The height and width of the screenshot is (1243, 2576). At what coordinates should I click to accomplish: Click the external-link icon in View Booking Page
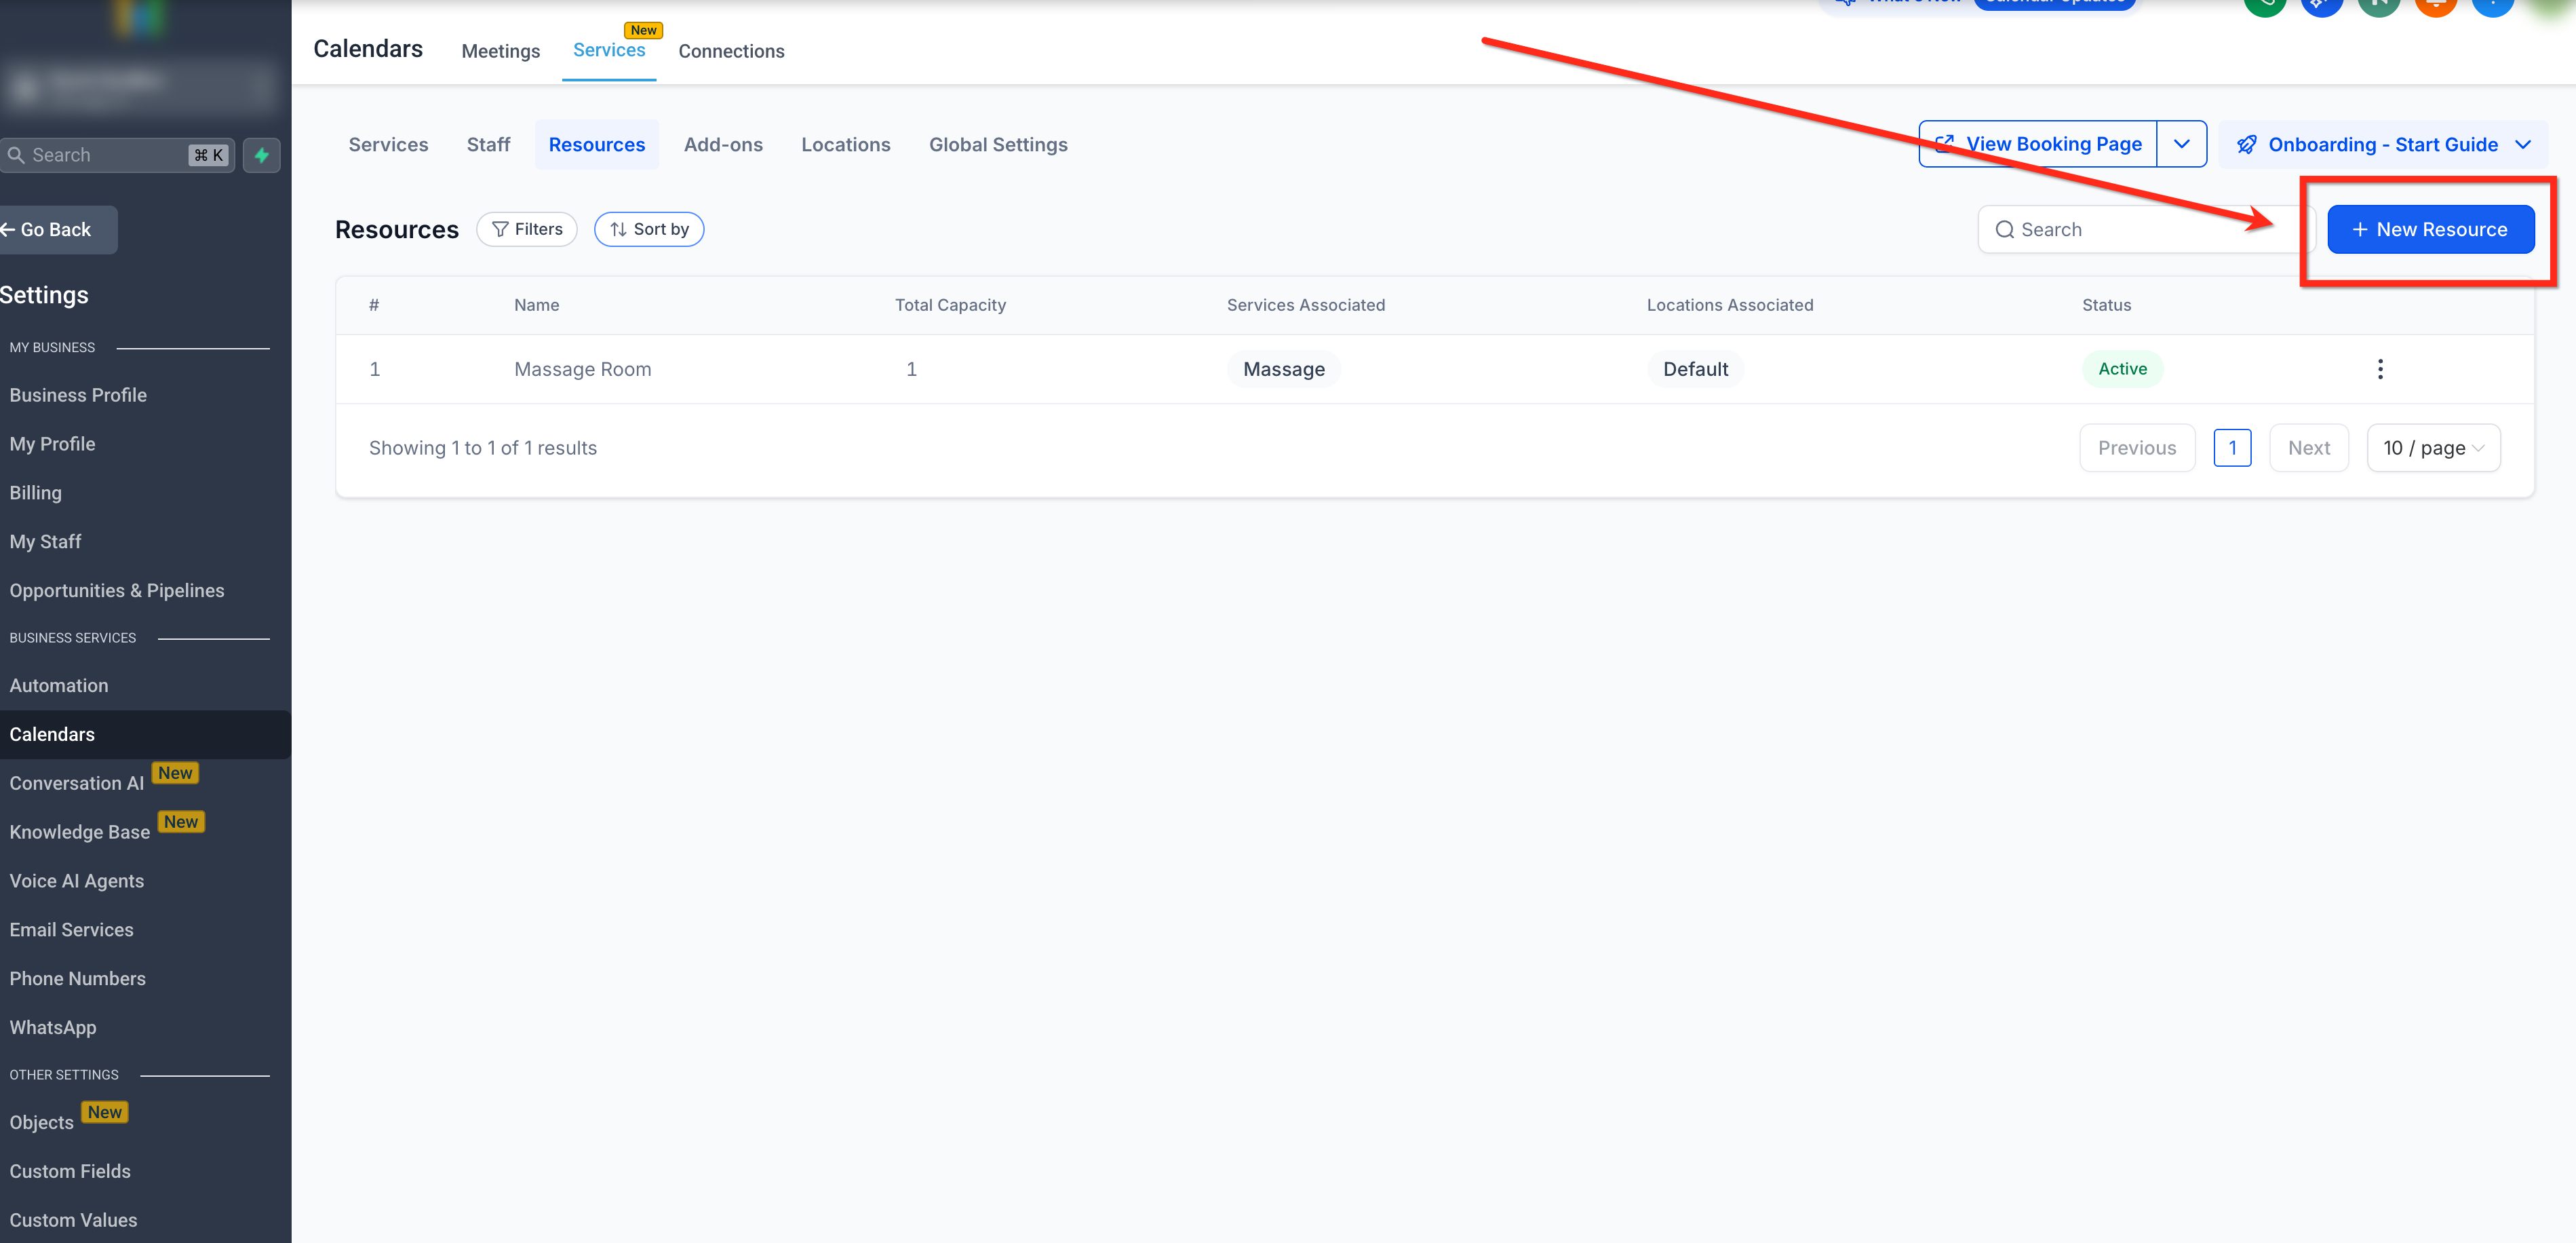click(x=1945, y=144)
